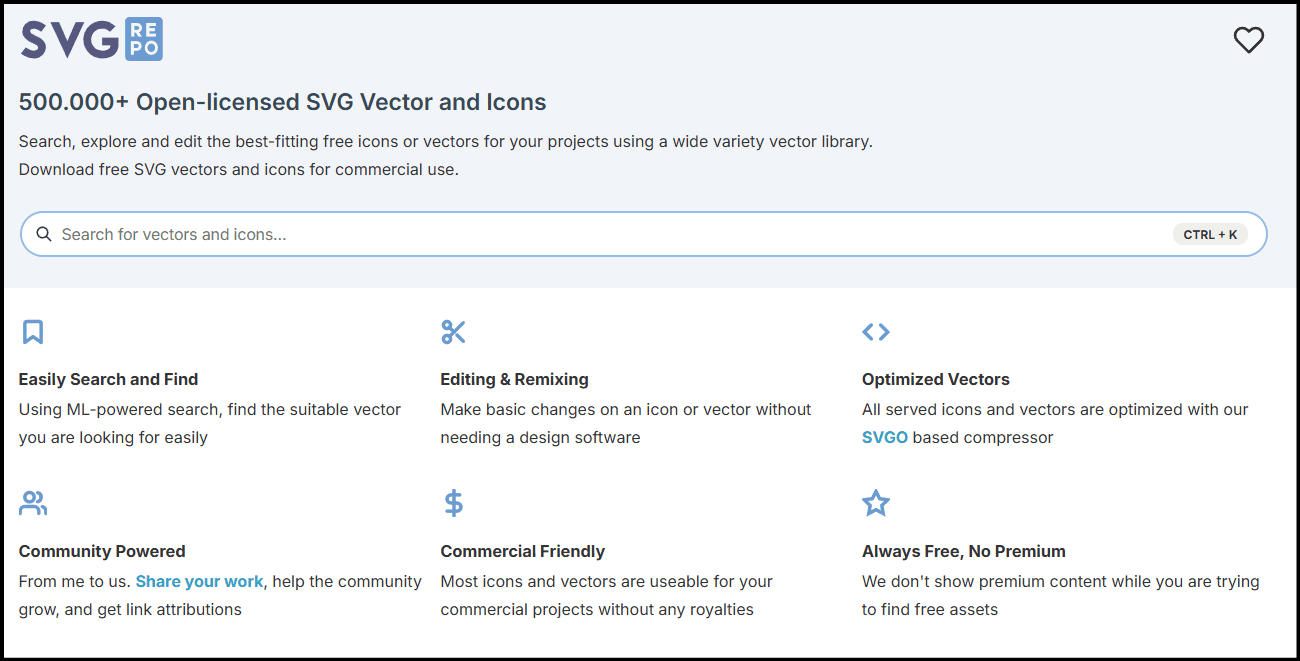
Task: Open your favorites with the heart icon
Action: click(1248, 40)
